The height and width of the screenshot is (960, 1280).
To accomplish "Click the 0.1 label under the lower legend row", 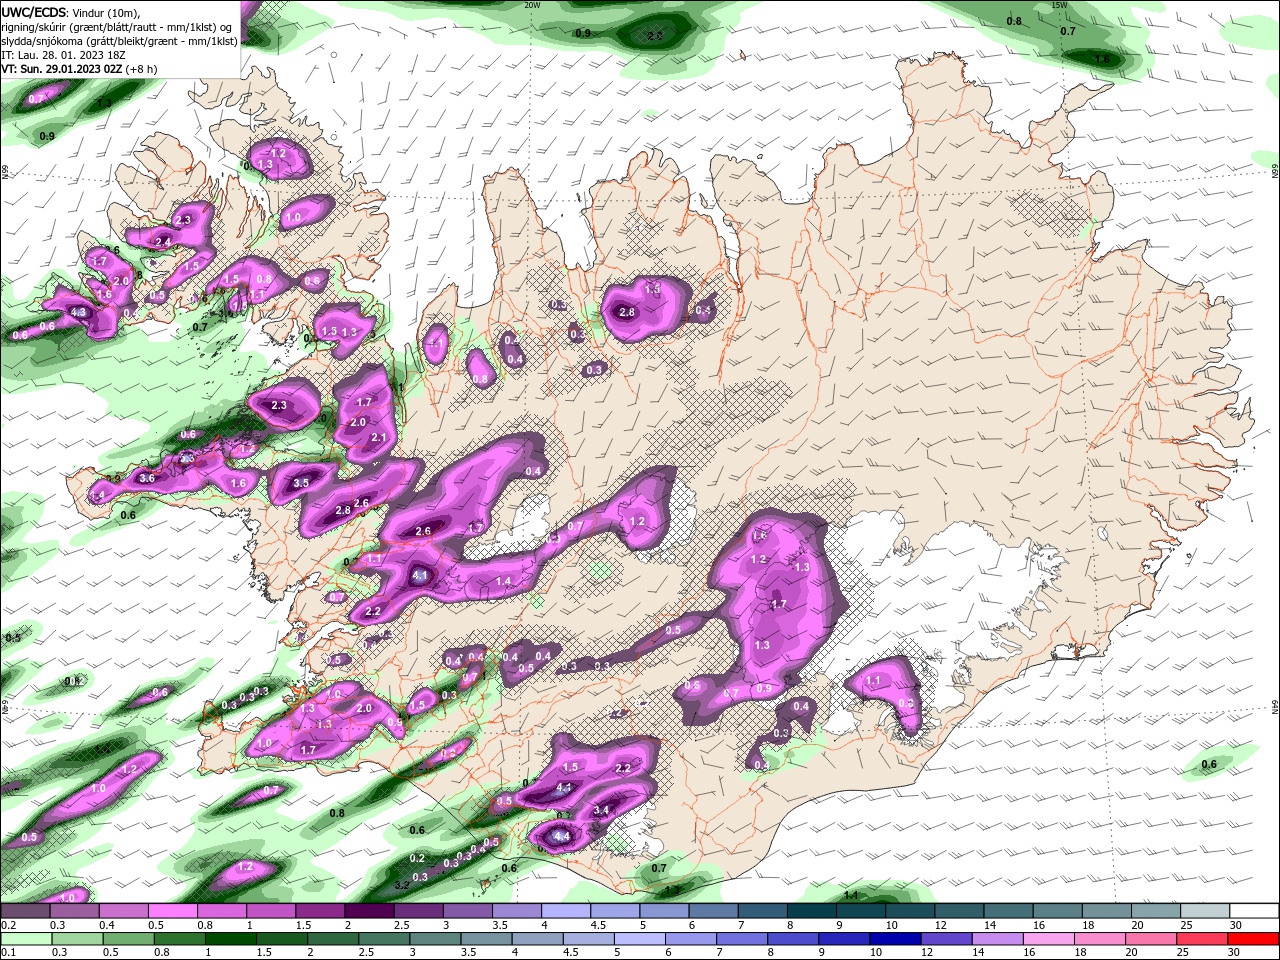I will click(x=9, y=952).
